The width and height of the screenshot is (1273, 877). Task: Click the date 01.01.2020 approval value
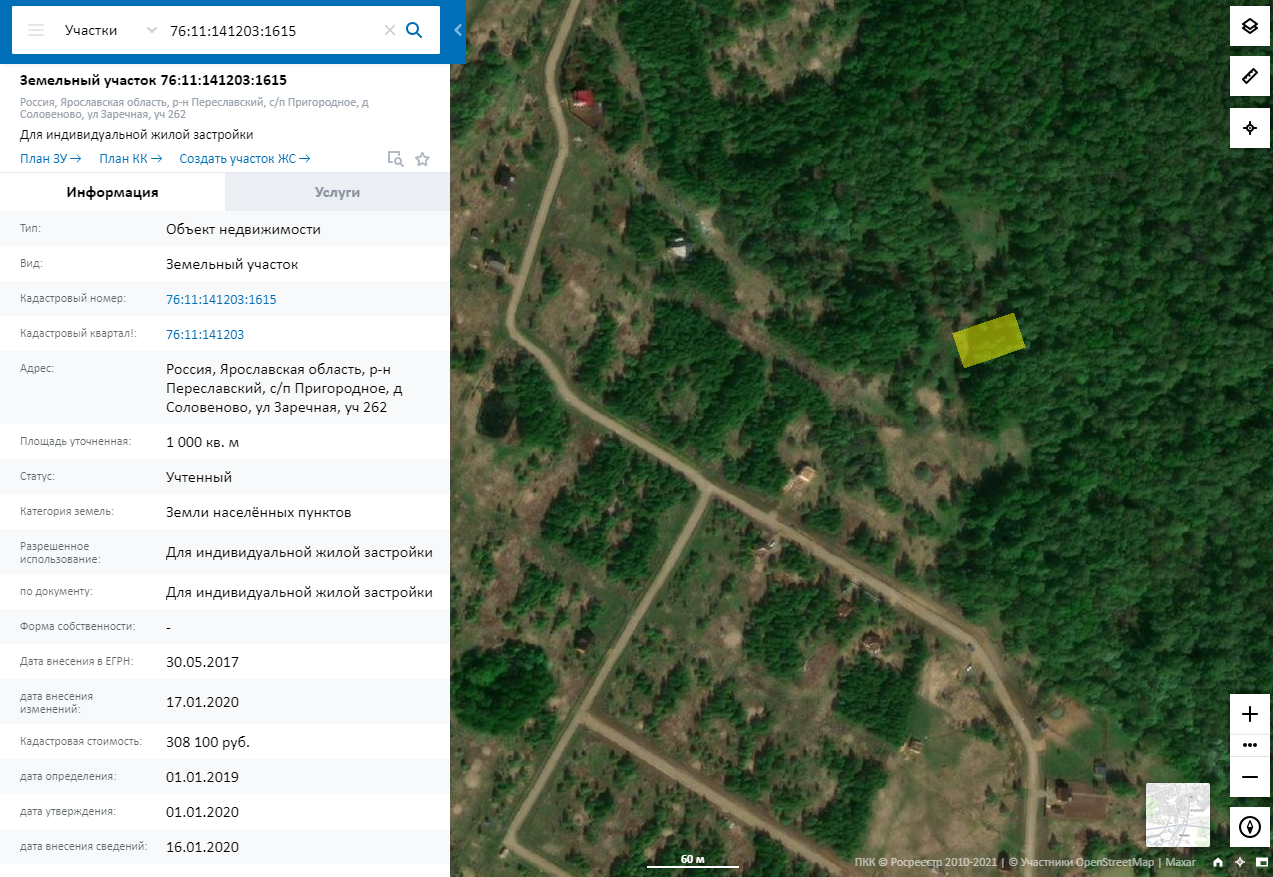click(x=203, y=812)
